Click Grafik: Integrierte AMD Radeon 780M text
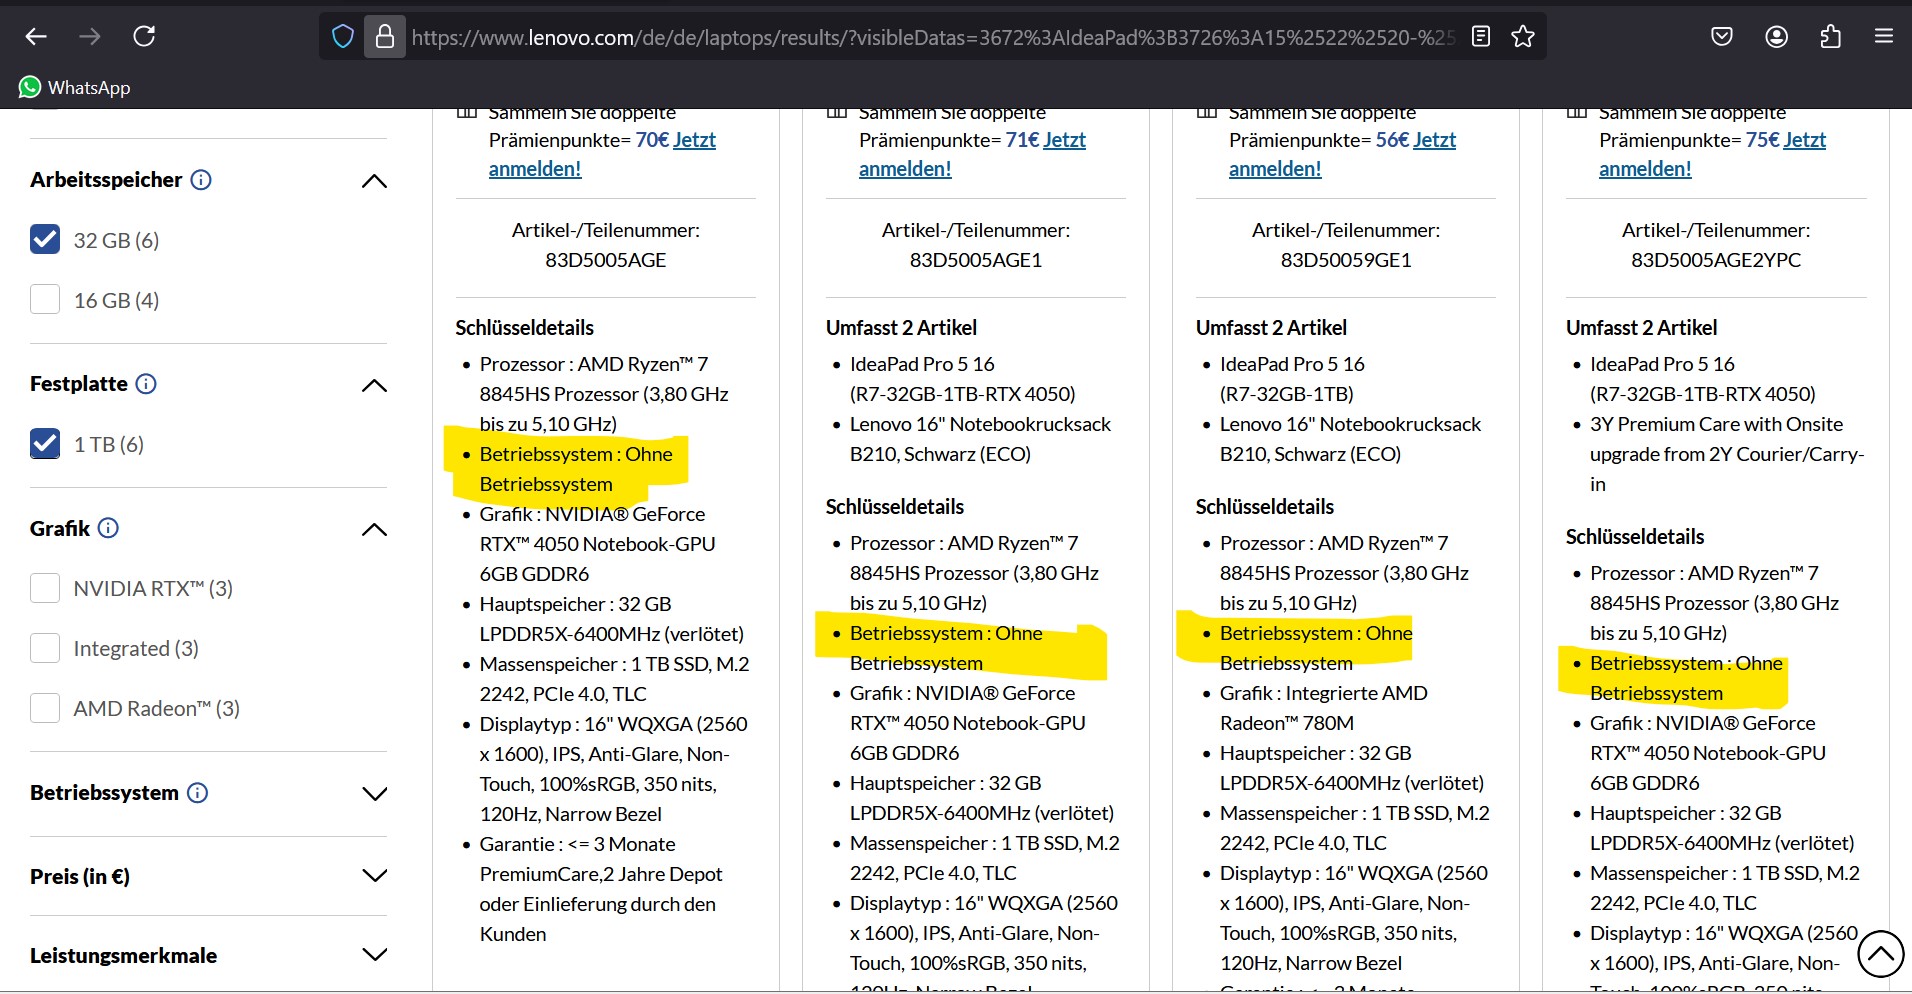This screenshot has height=994, width=1912. coord(1323,708)
